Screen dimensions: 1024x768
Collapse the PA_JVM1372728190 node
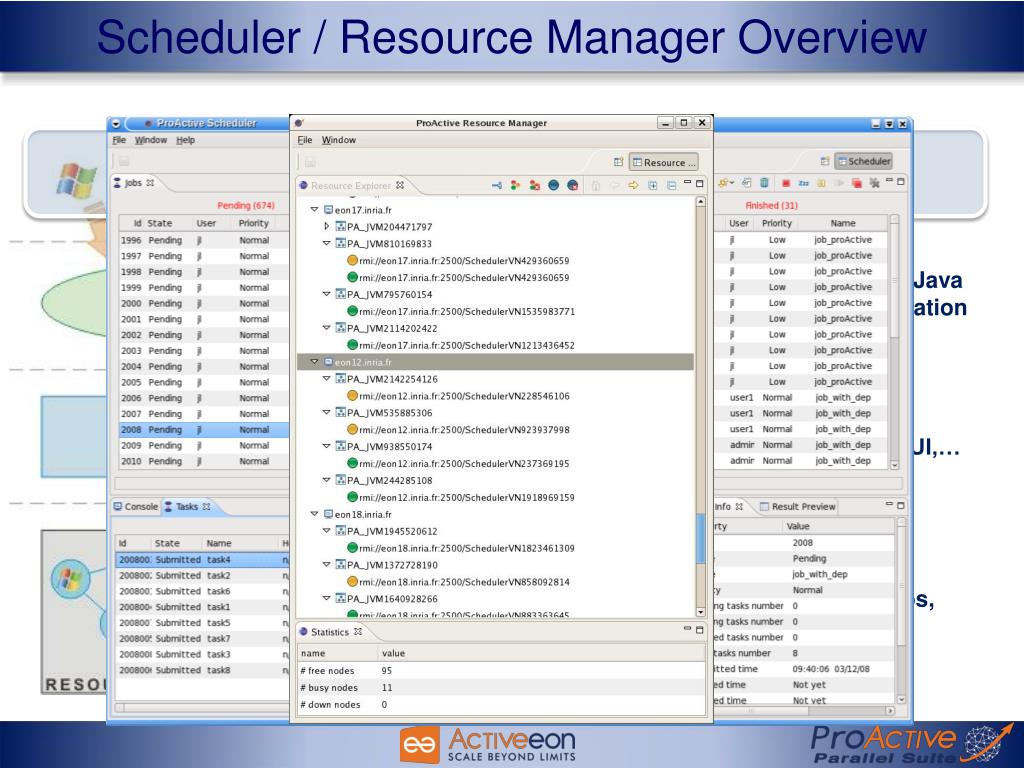point(327,565)
